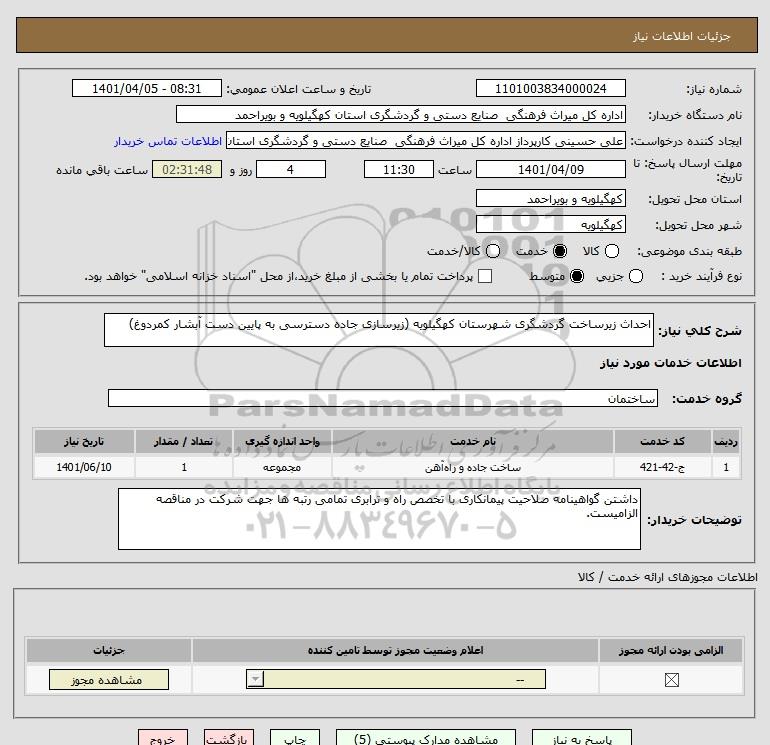Screen dimensions: 770x745
Task: Click the مشاهده مجوز button
Action: pyautogui.click(x=109, y=680)
